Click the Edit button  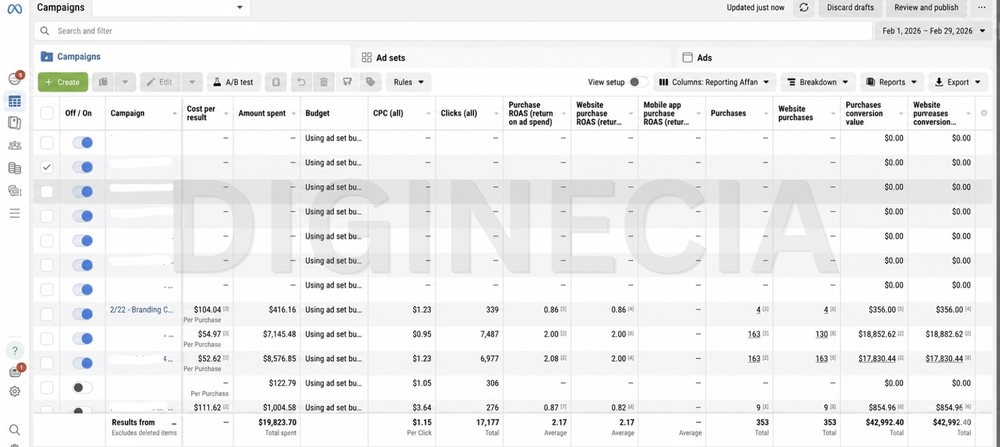[x=160, y=82]
